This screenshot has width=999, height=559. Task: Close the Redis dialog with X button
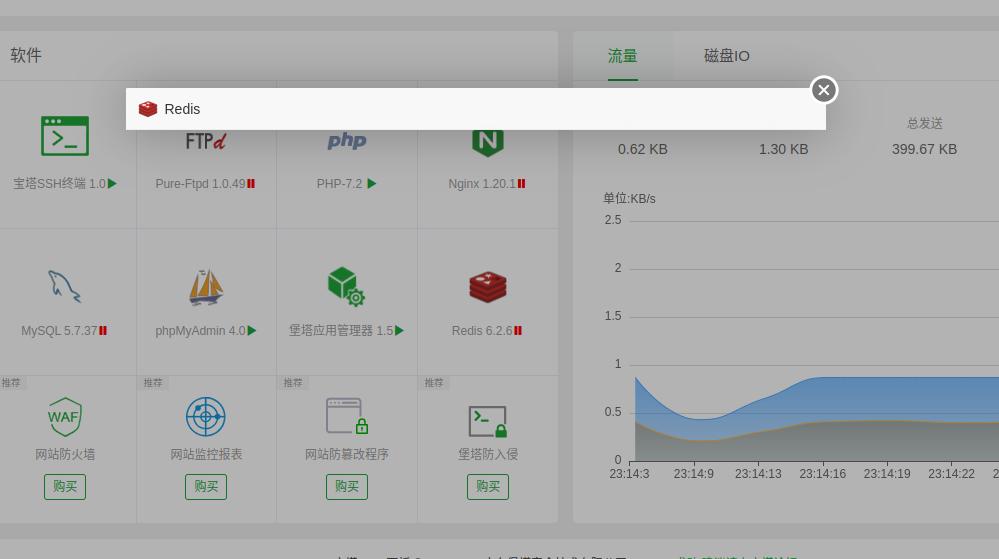click(x=824, y=90)
